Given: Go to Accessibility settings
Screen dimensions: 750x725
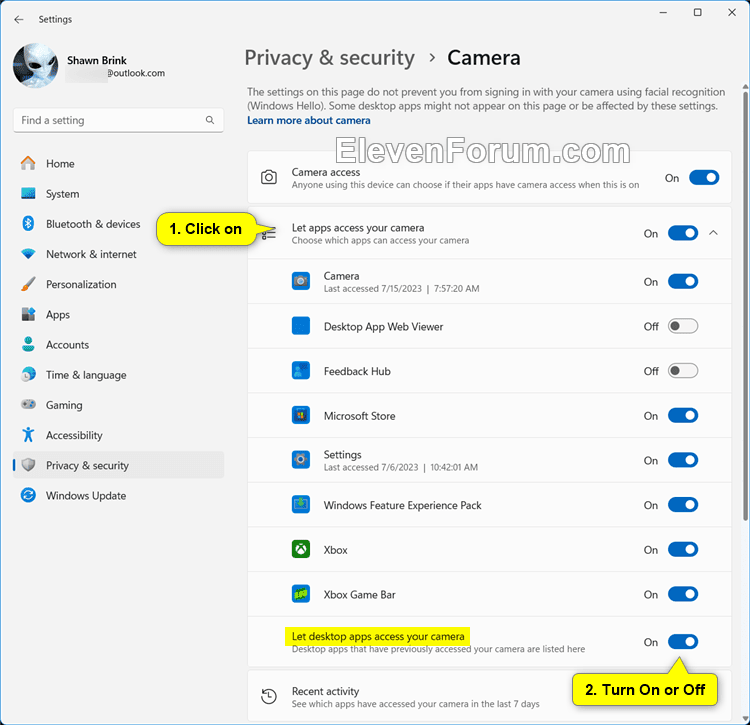Looking at the screenshot, I should [118, 435].
